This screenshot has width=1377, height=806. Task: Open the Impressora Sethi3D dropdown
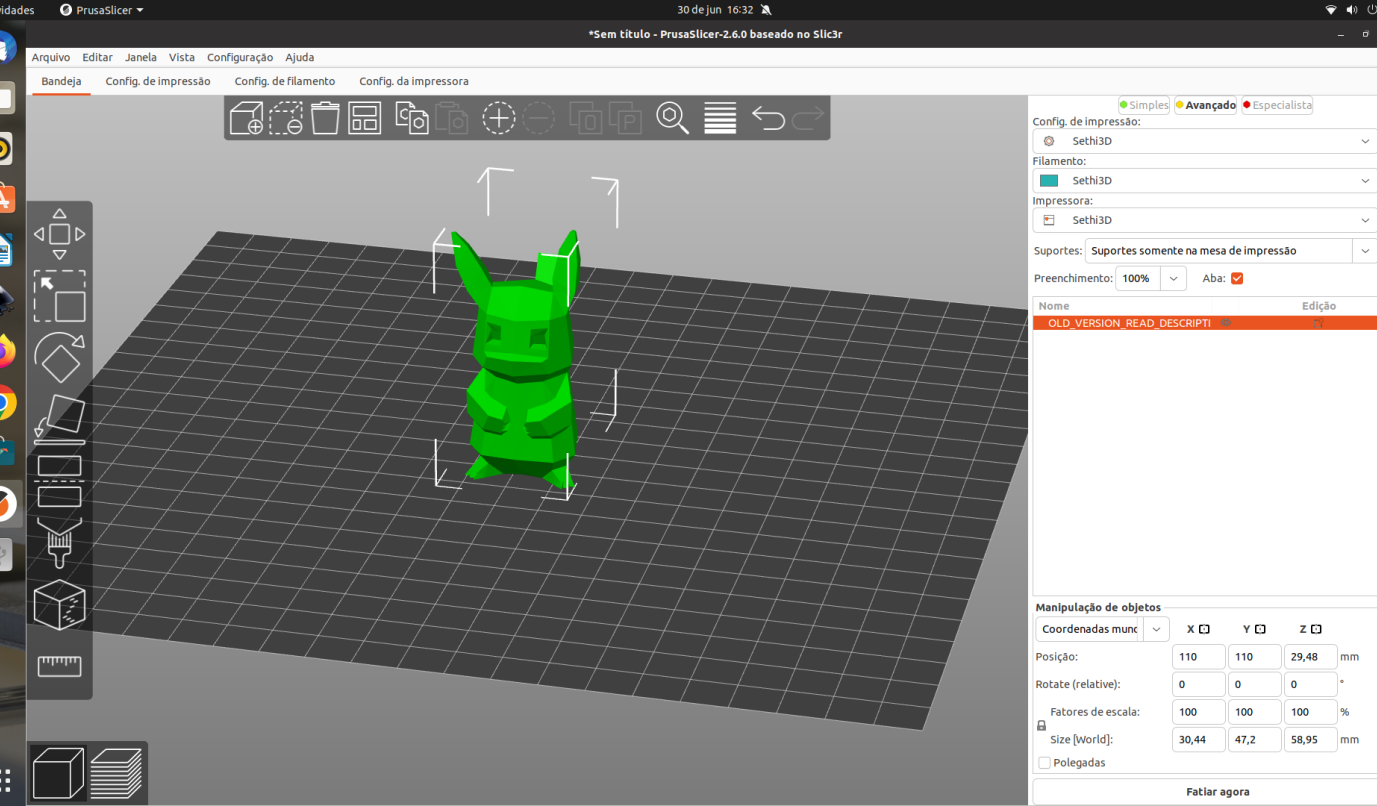pyautogui.click(x=1205, y=220)
